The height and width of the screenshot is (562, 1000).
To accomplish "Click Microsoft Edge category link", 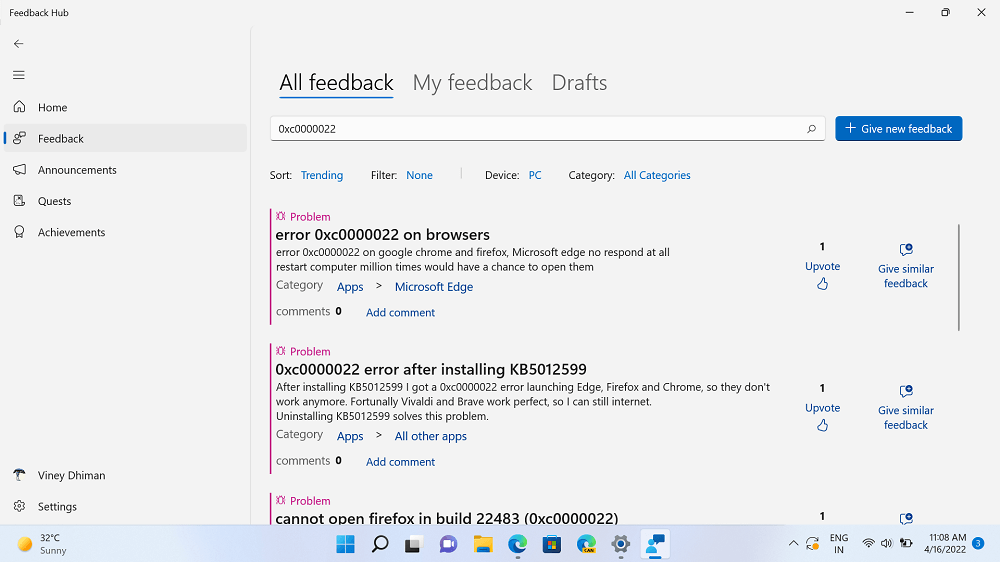I will (x=434, y=287).
